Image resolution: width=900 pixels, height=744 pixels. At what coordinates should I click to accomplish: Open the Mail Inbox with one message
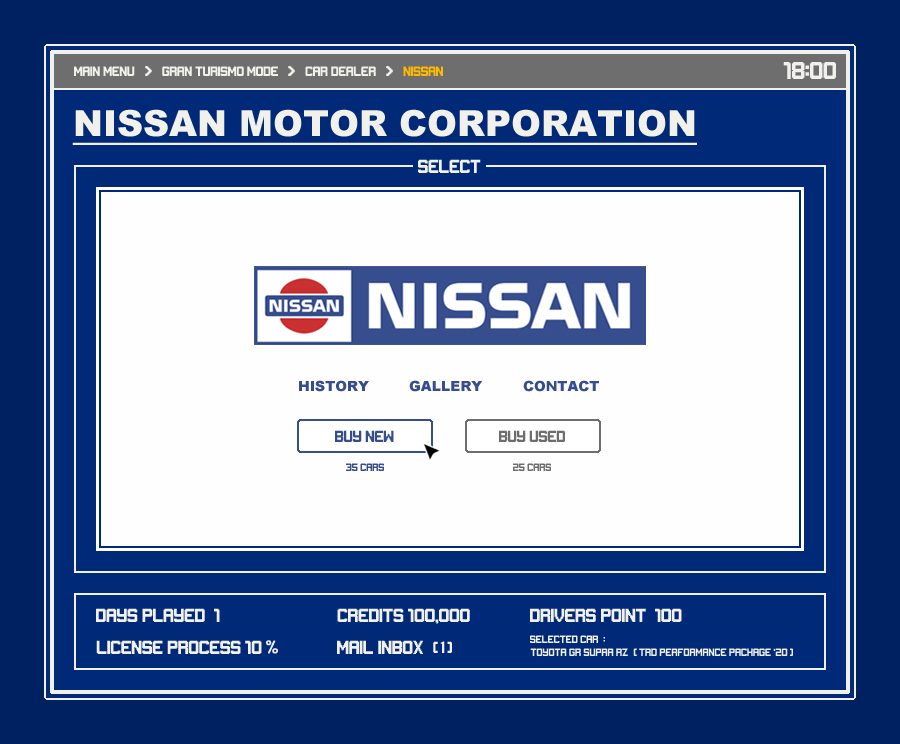click(394, 648)
